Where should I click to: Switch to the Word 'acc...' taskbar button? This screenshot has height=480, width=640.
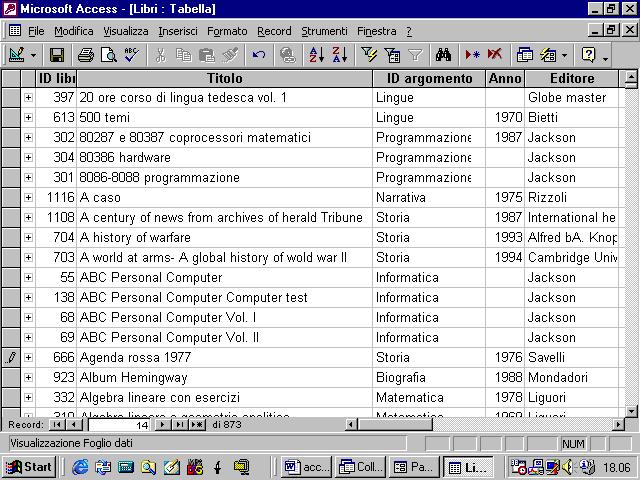click(306, 467)
